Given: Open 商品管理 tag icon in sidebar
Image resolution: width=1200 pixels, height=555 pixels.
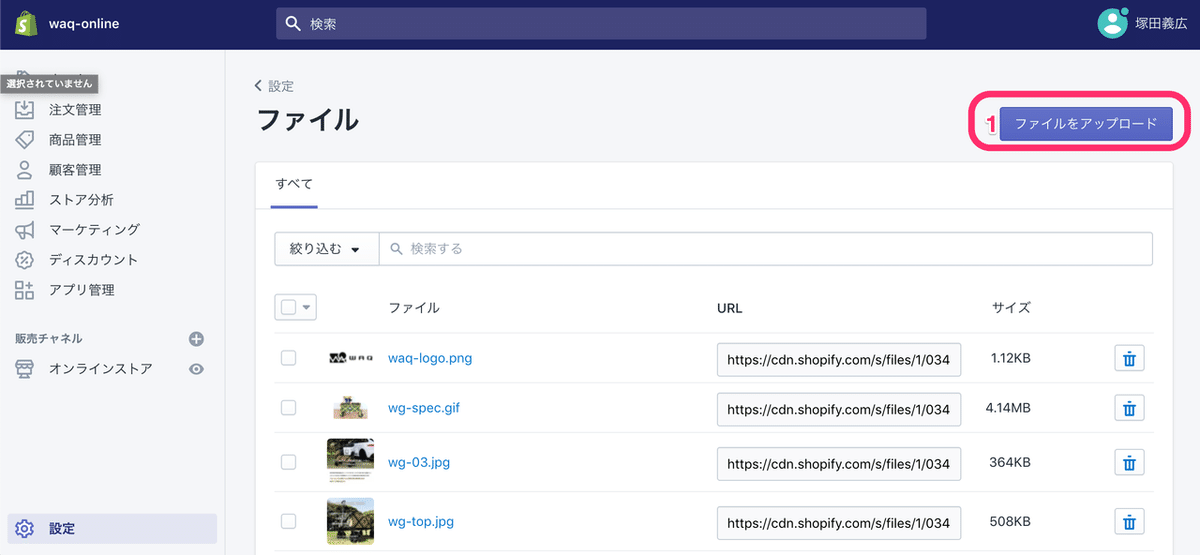Looking at the screenshot, I should pos(25,140).
